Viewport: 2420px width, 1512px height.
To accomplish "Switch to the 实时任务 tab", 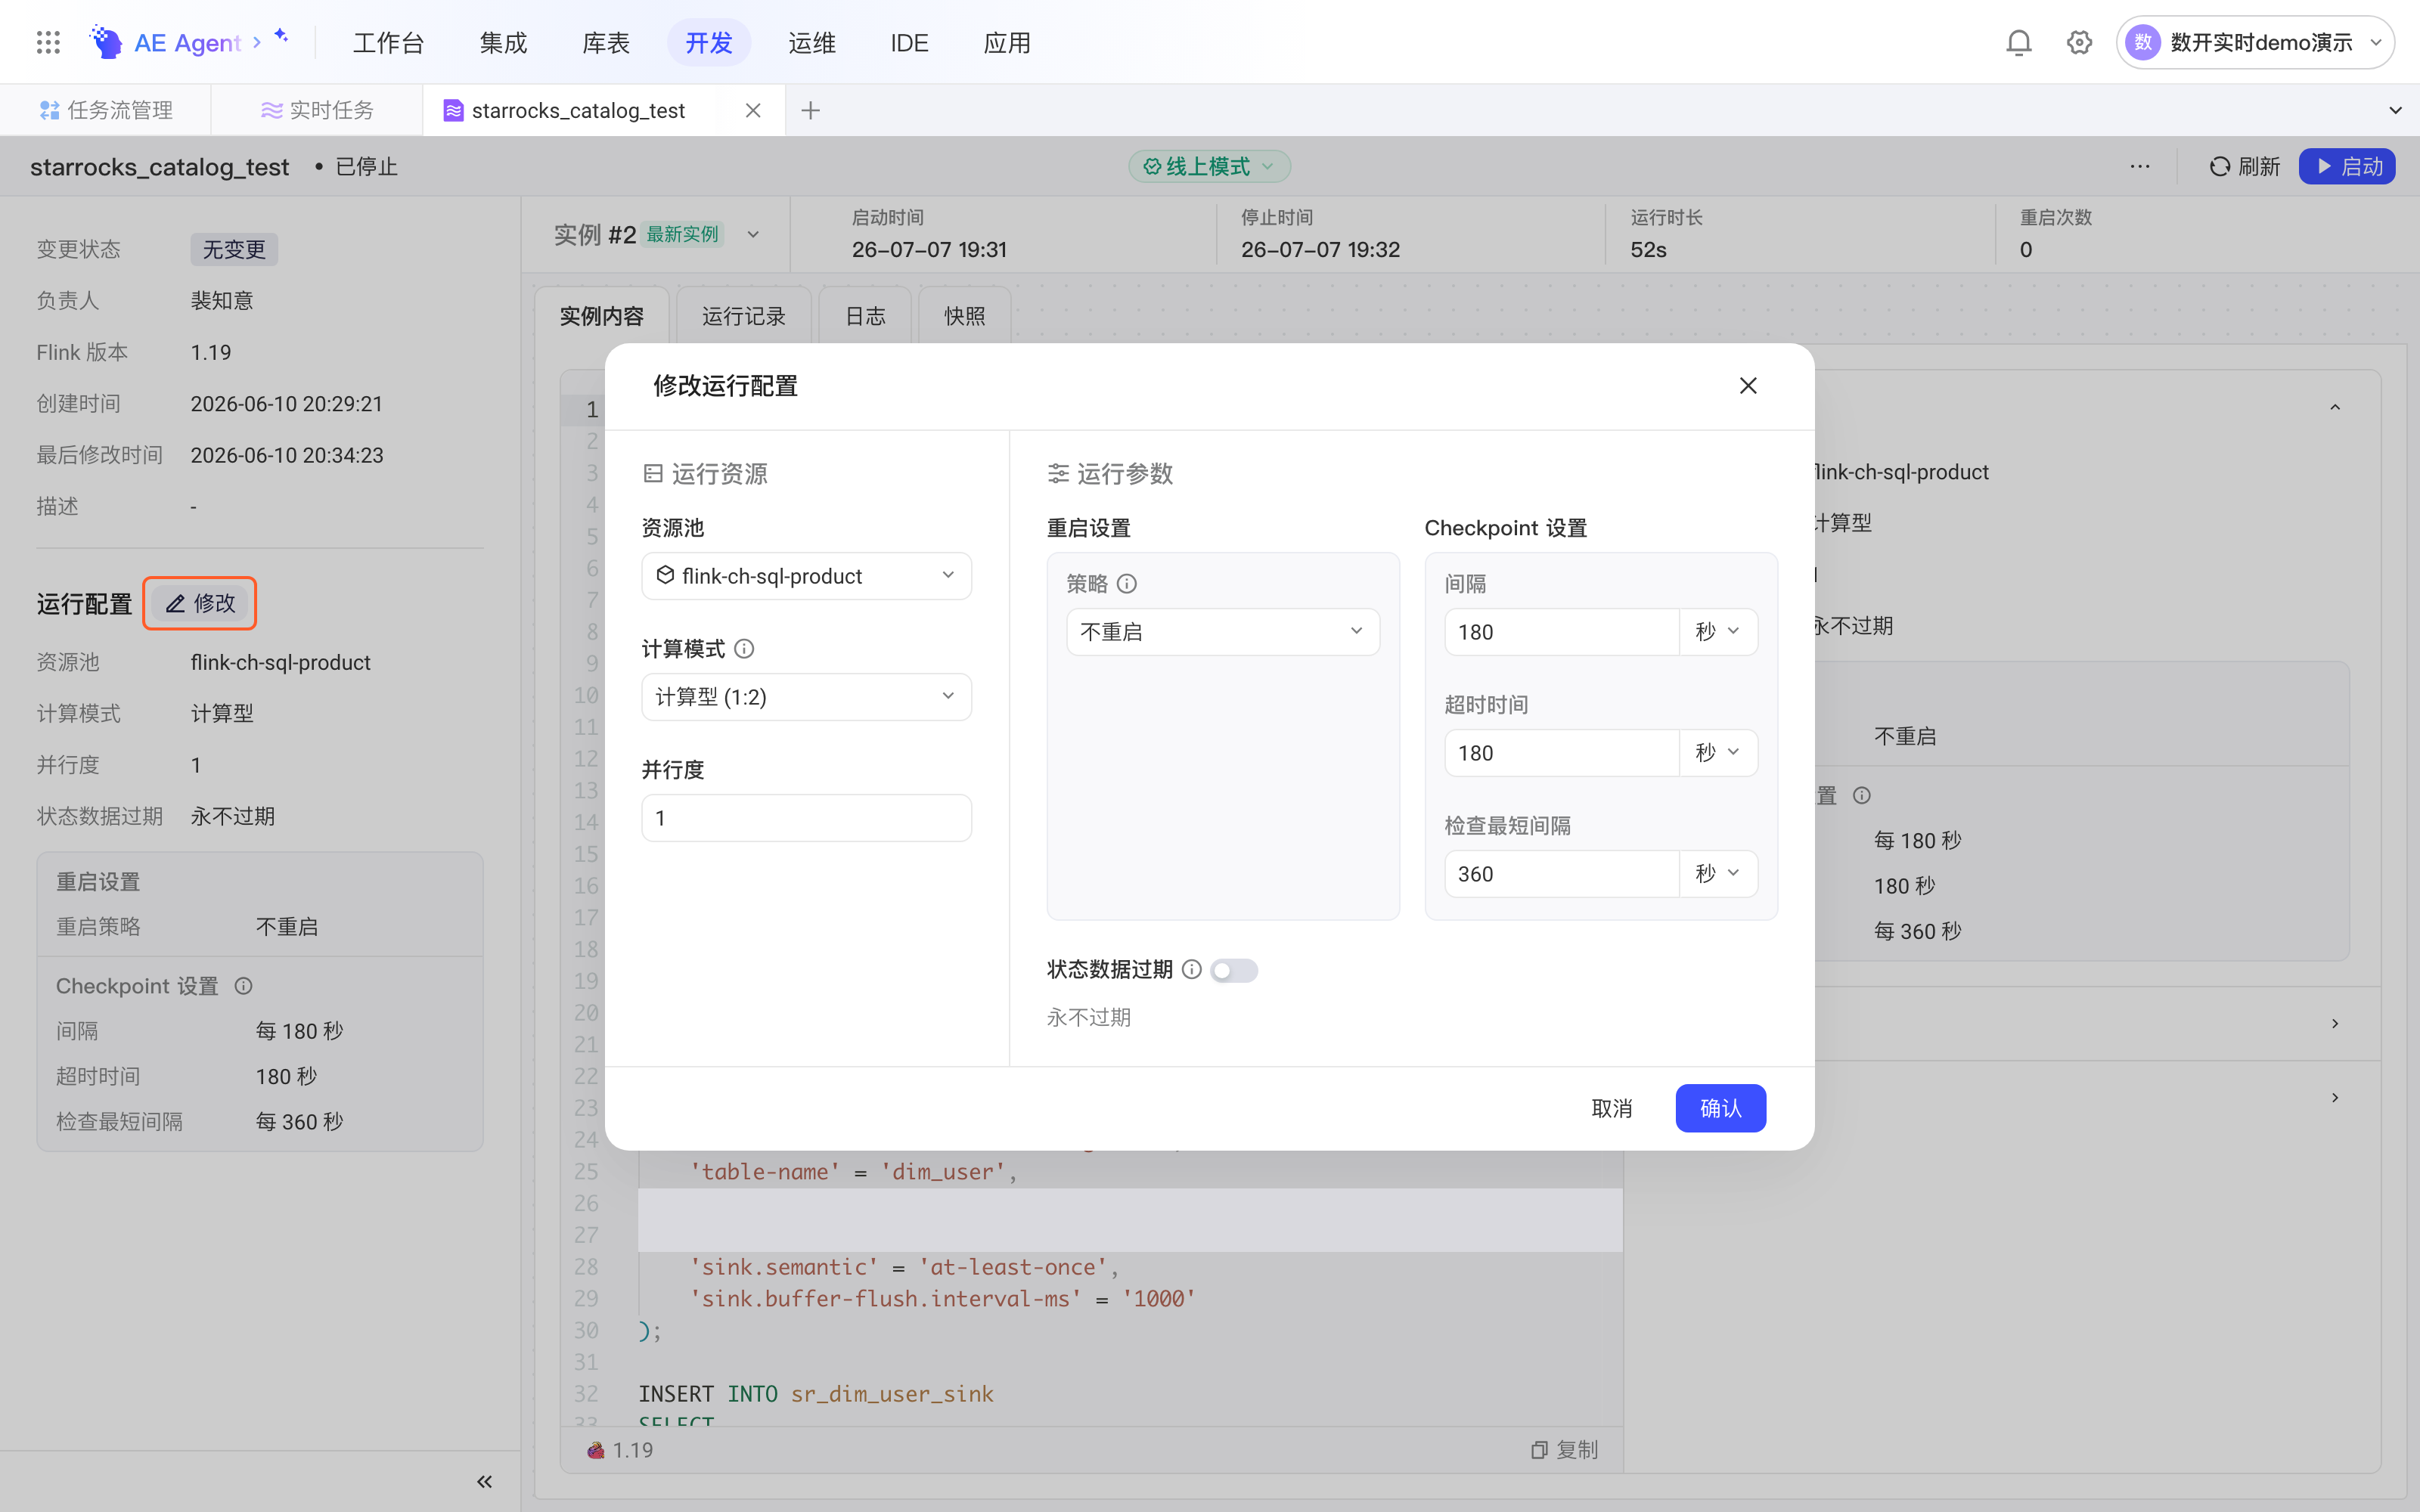I will pyautogui.click(x=317, y=110).
